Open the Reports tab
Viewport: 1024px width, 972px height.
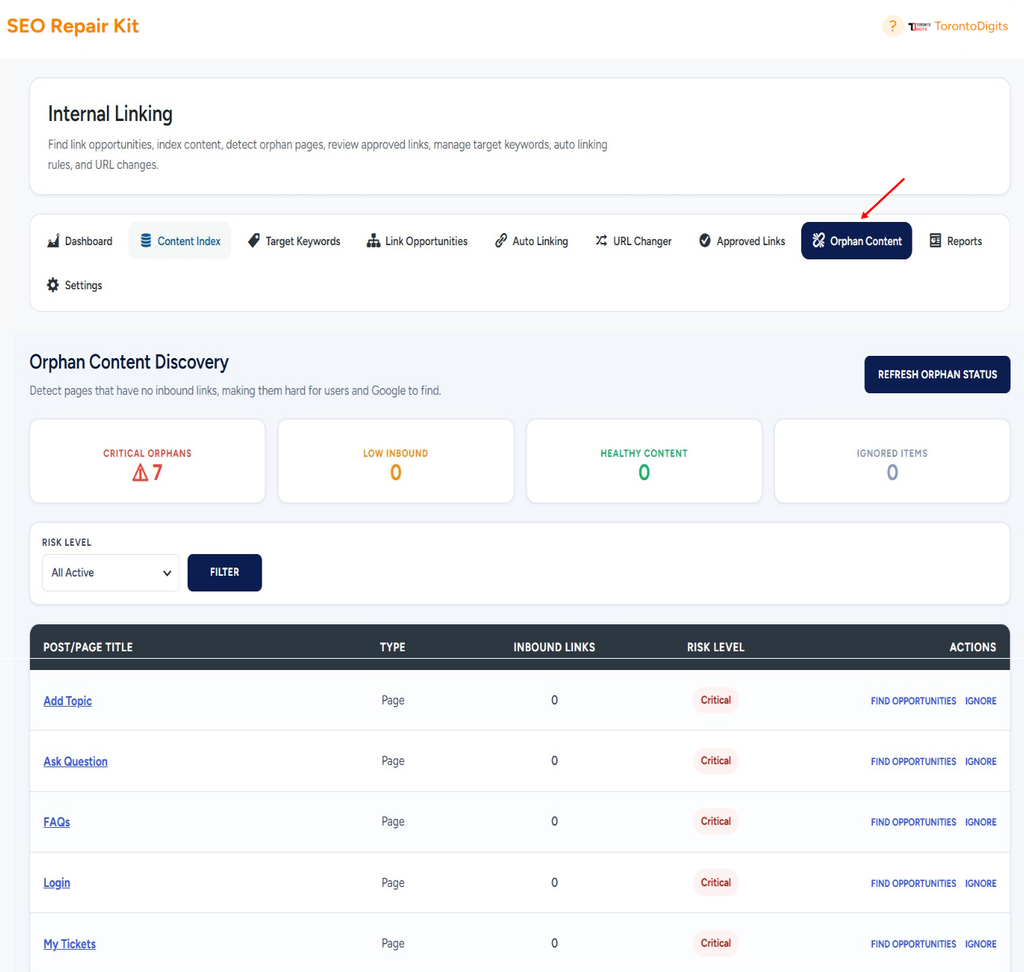click(956, 241)
